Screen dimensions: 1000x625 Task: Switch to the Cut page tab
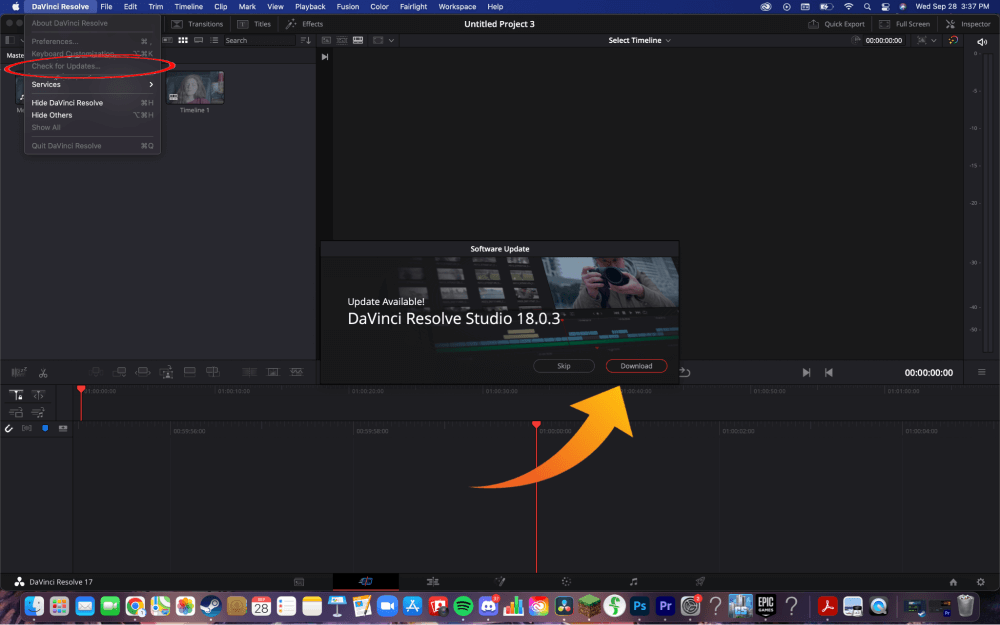[365, 582]
